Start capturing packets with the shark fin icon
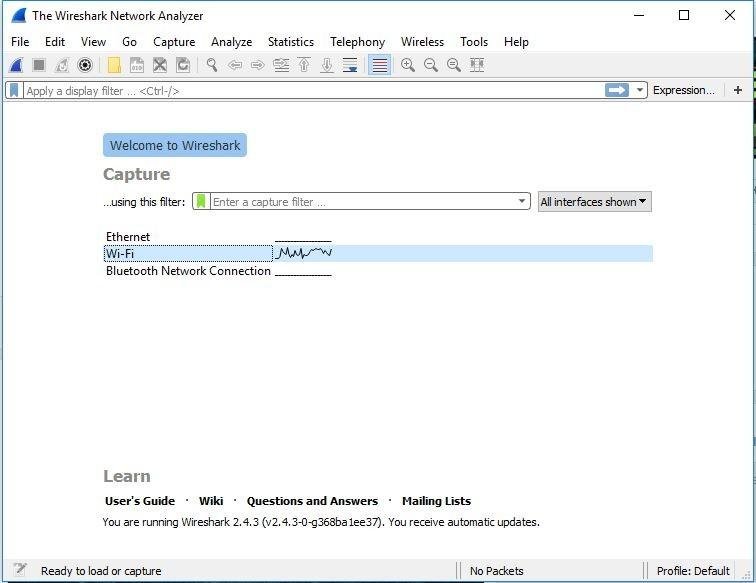This screenshot has width=756, height=583. click(16, 65)
